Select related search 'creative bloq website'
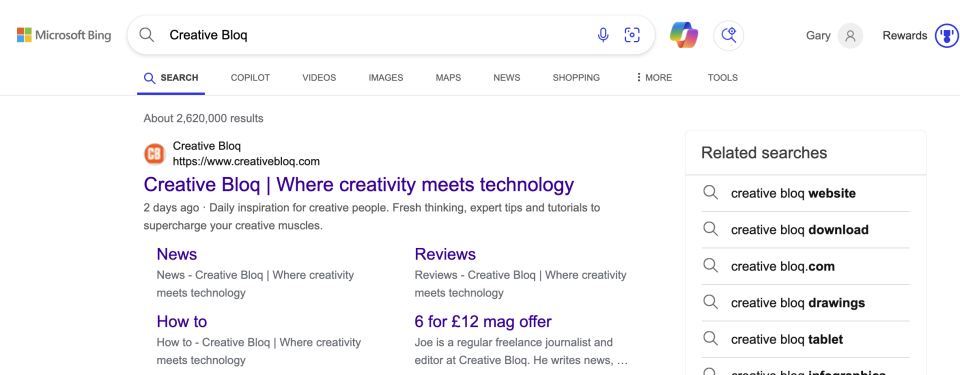Viewport: 960px width, 375px height. click(793, 194)
